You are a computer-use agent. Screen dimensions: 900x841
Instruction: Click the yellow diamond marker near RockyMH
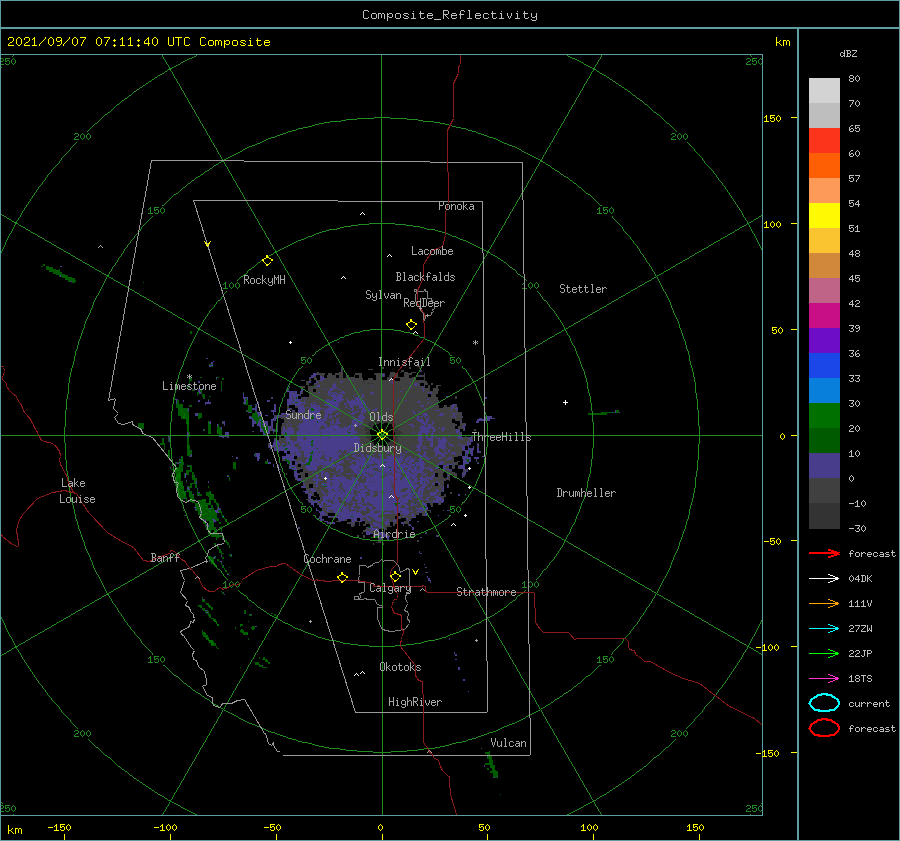[x=267, y=261]
